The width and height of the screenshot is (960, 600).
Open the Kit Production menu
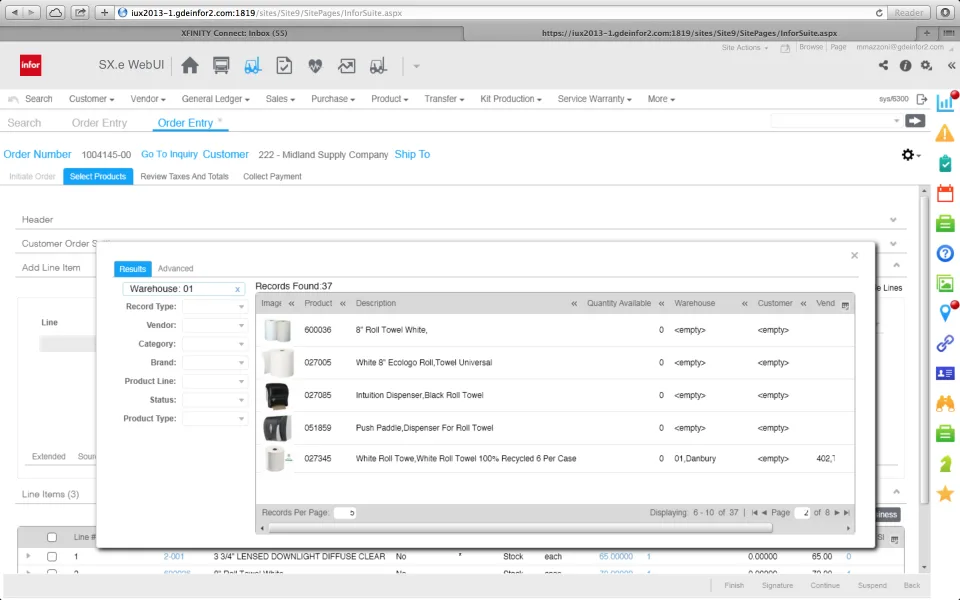(511, 99)
